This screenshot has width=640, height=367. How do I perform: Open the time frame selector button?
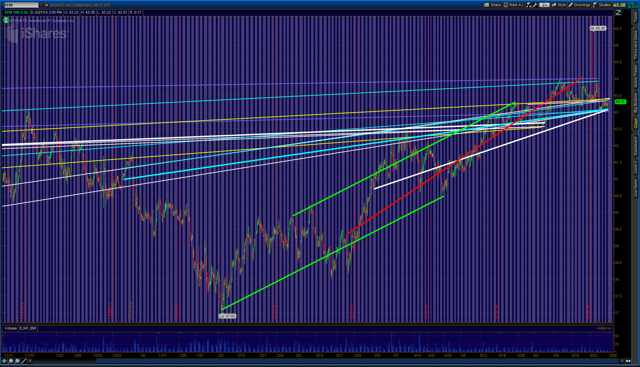544,5
